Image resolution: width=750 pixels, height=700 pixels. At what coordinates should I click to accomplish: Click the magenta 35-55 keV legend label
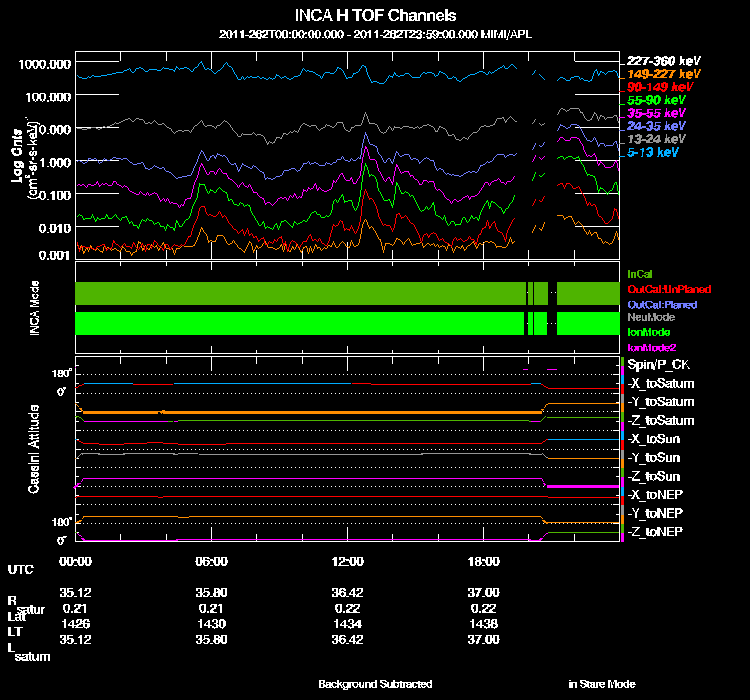[656, 114]
